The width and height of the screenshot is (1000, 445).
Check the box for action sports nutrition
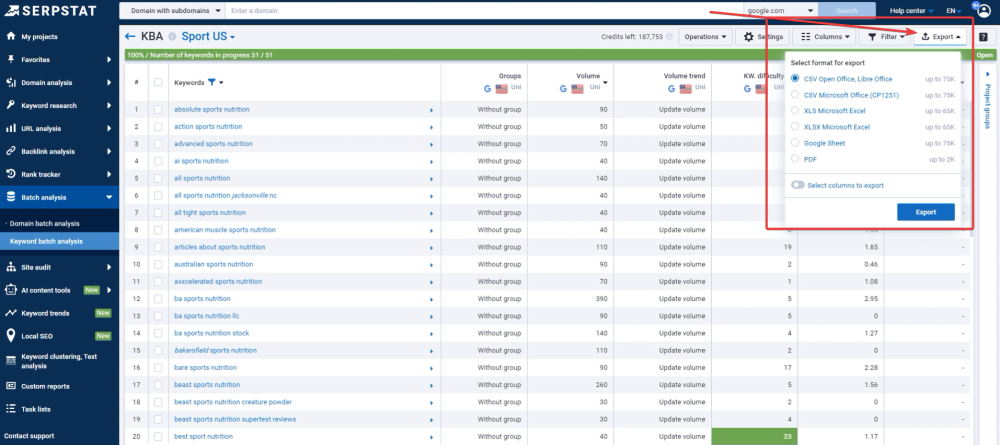158,127
